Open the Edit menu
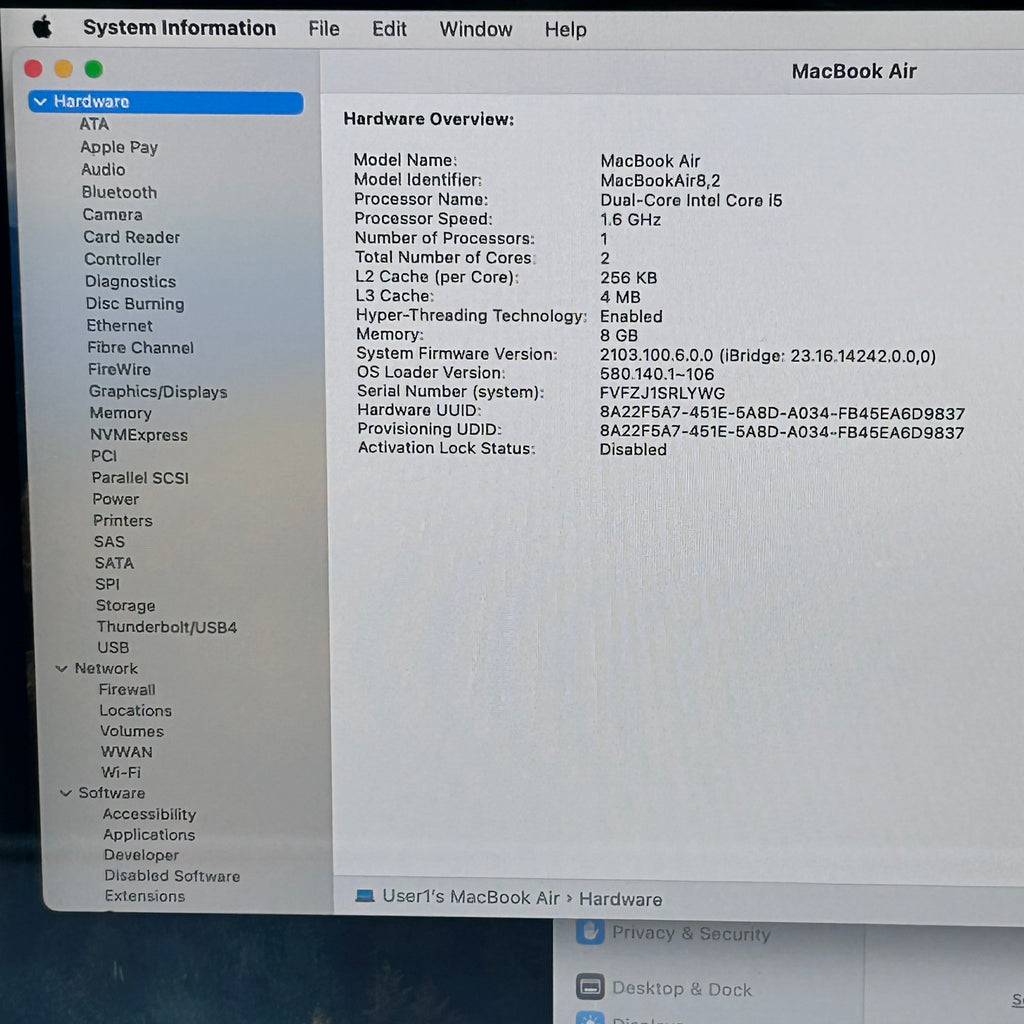 [389, 29]
